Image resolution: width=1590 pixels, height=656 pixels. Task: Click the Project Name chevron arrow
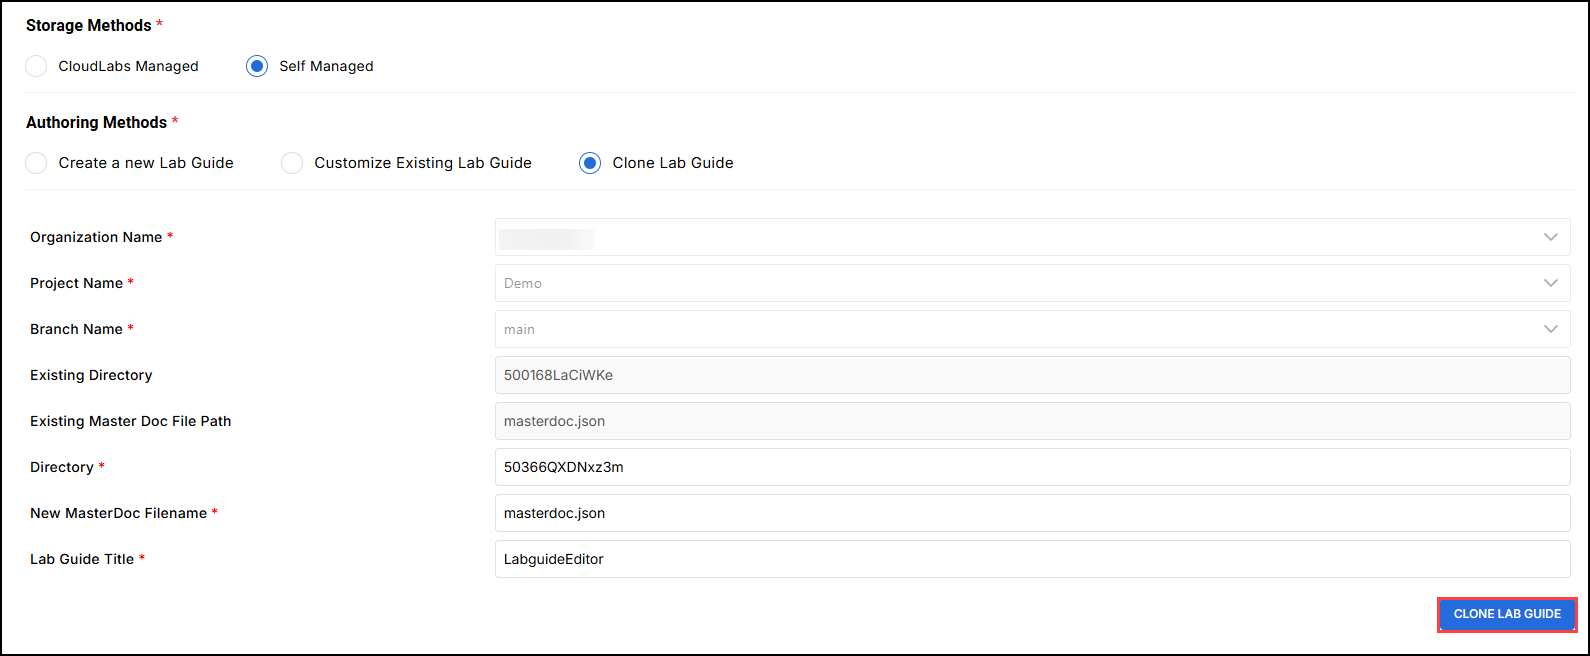pos(1550,283)
